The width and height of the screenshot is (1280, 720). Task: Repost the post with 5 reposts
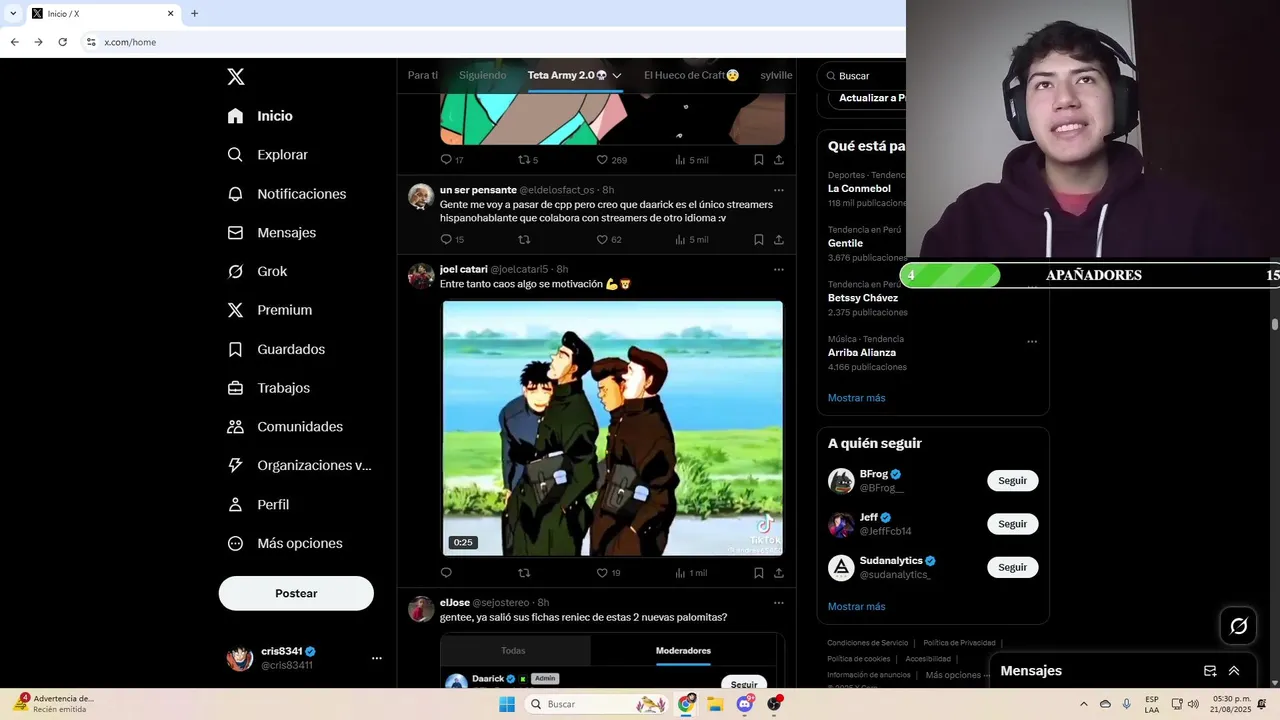coord(524,159)
